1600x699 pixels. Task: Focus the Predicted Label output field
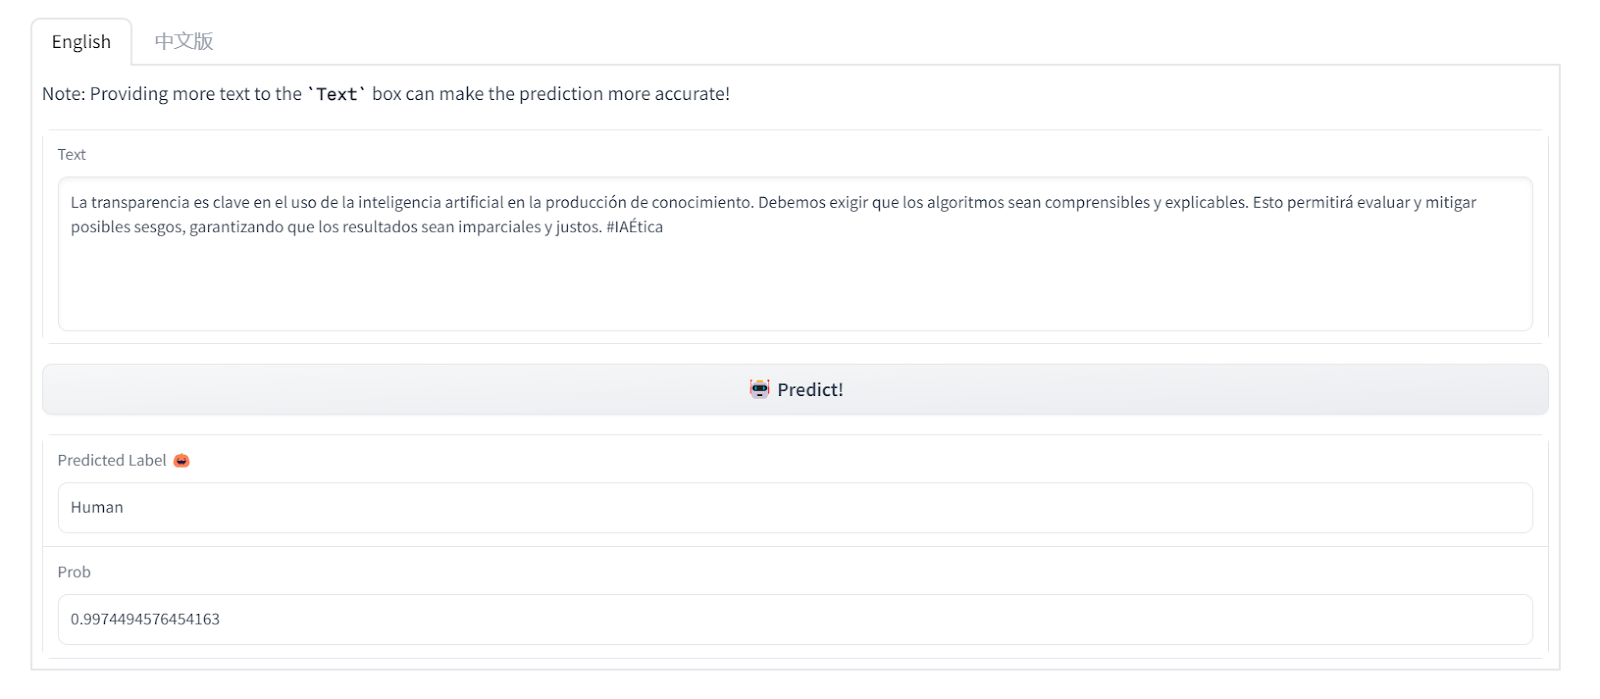pyautogui.click(x=794, y=508)
